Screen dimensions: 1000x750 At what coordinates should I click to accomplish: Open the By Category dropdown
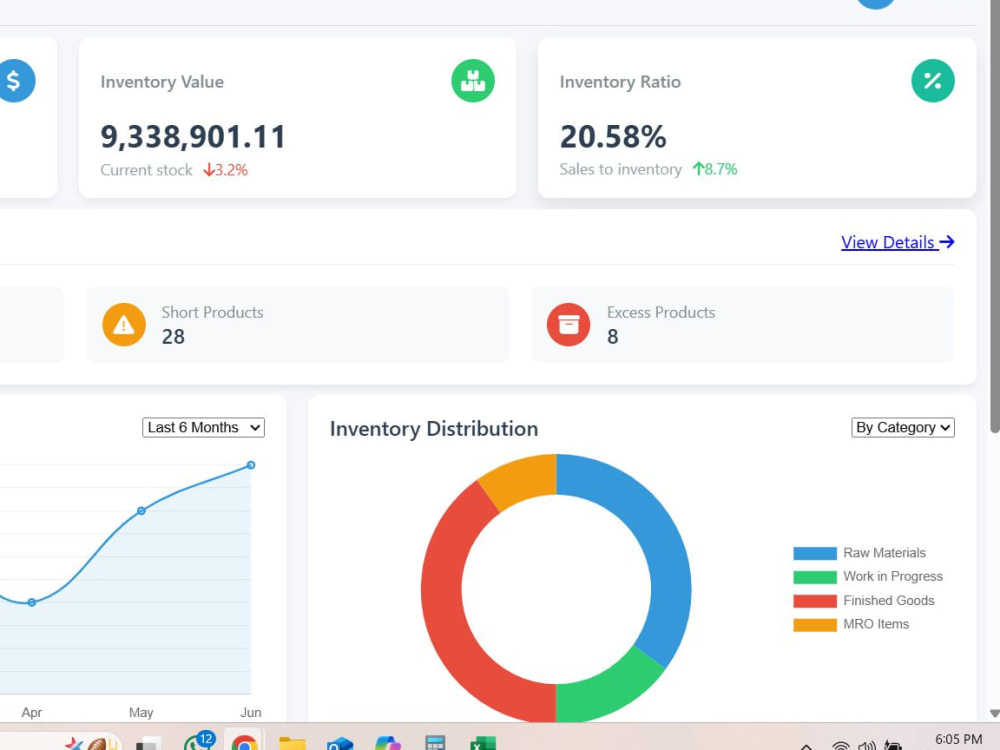[x=902, y=427]
